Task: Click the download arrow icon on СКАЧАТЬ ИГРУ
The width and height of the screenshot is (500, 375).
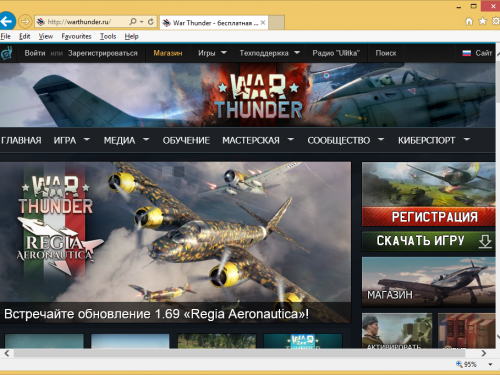Action: coord(485,241)
